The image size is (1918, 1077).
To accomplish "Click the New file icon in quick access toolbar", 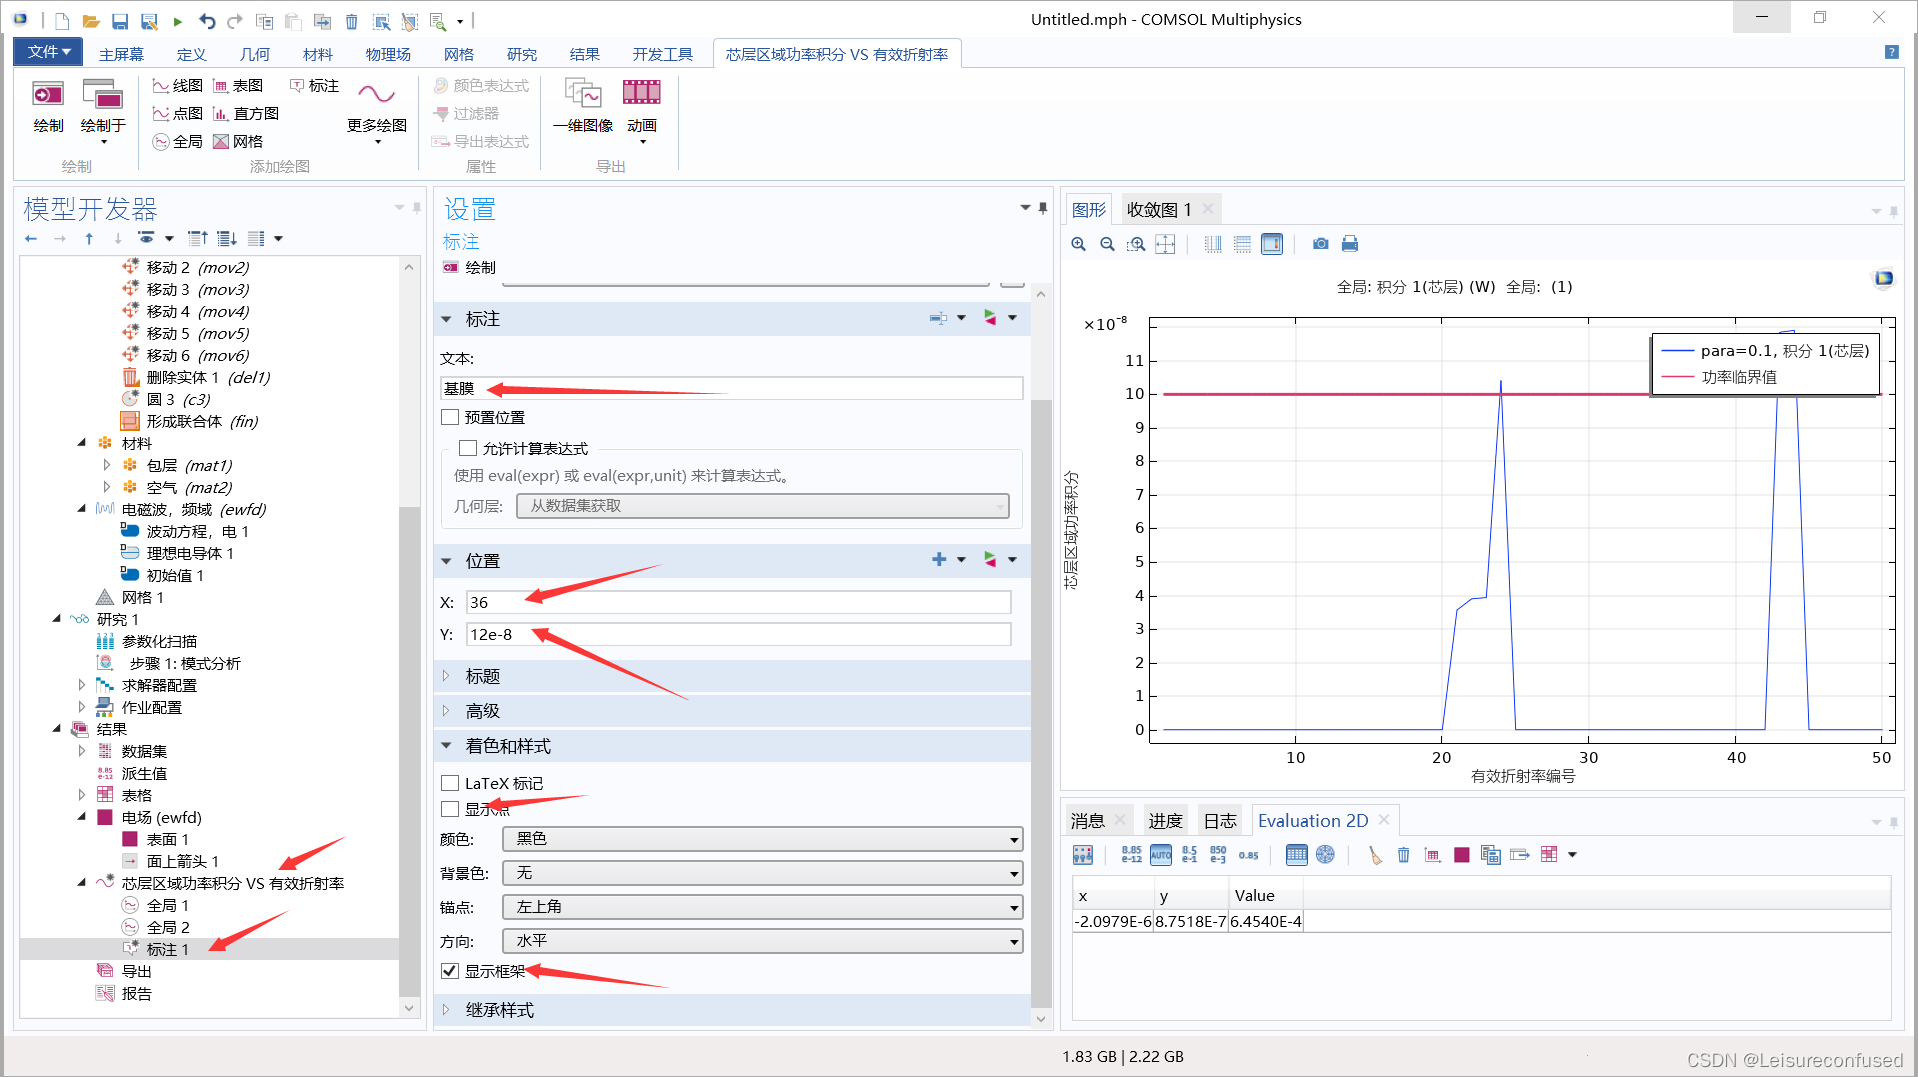I will 62,21.
